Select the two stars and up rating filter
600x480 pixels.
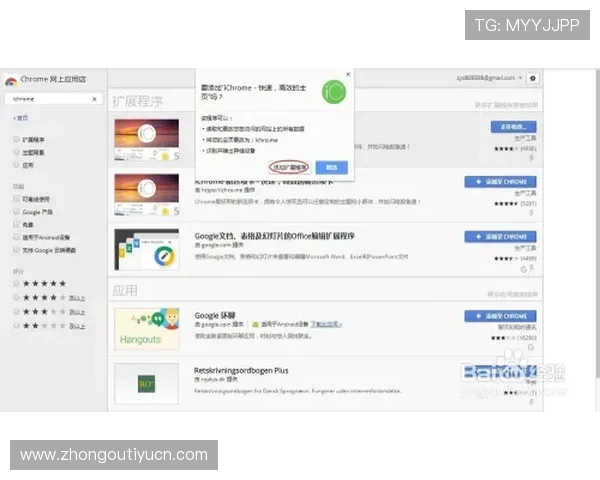pyautogui.click(x=16, y=326)
